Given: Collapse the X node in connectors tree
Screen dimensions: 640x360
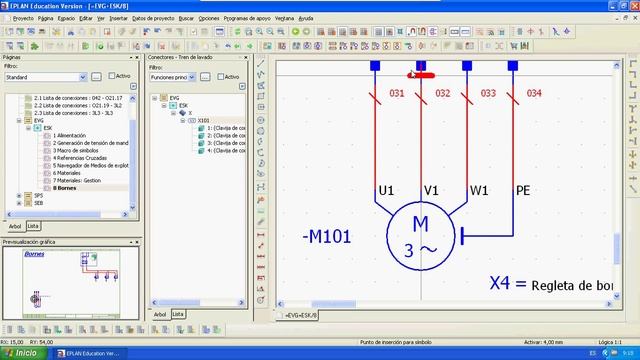Looking at the screenshot, I should tap(173, 113).
